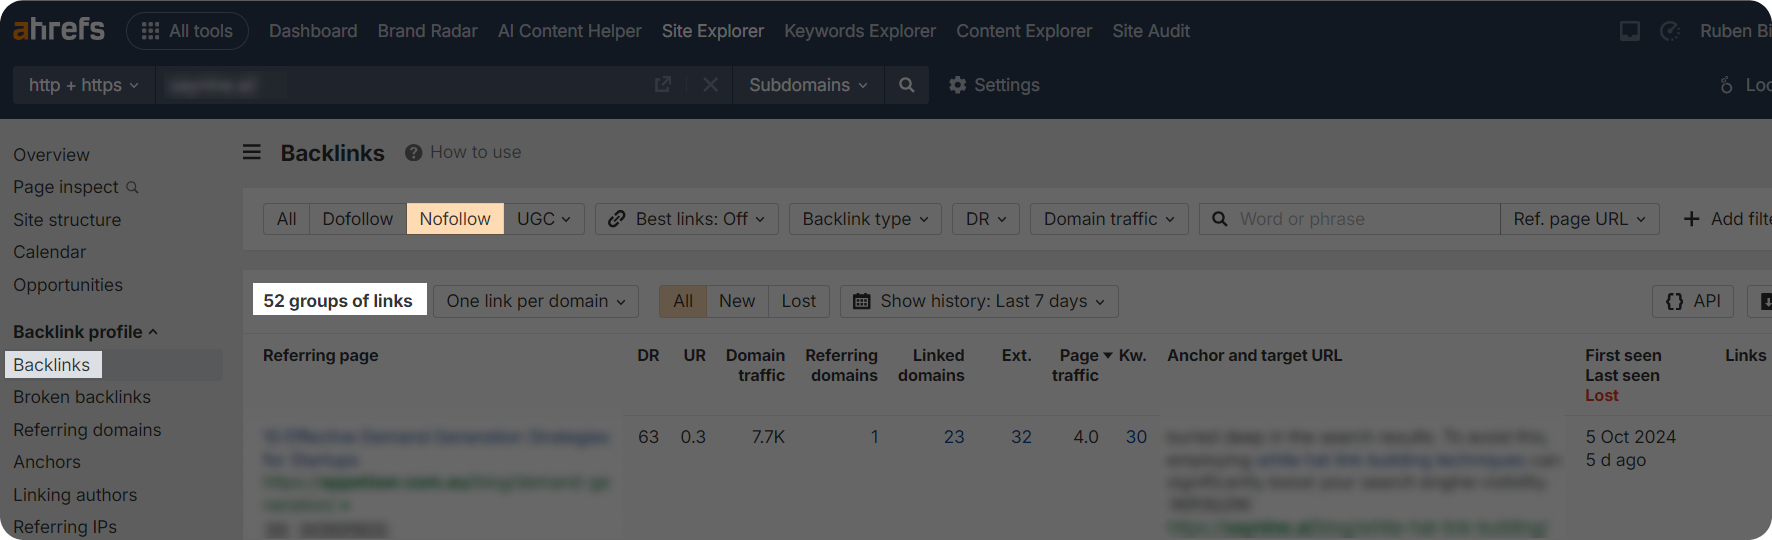Image resolution: width=1772 pixels, height=540 pixels.
Task: Click the search magnifier button
Action: (906, 85)
